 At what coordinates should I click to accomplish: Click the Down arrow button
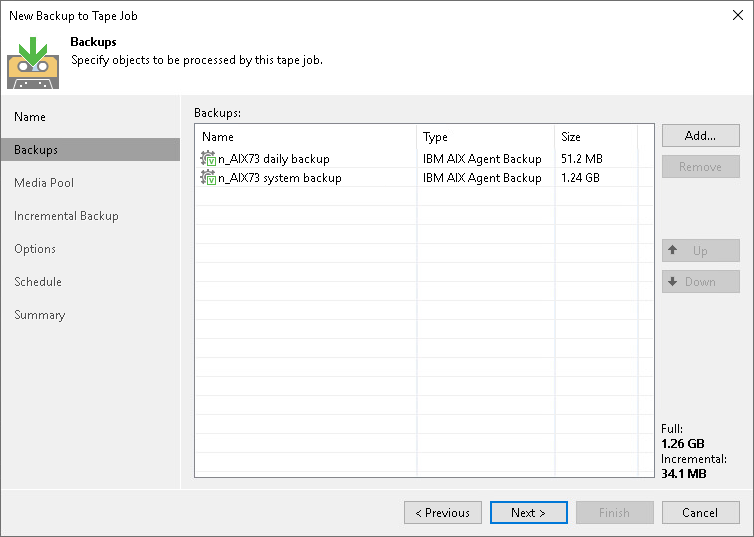700,282
